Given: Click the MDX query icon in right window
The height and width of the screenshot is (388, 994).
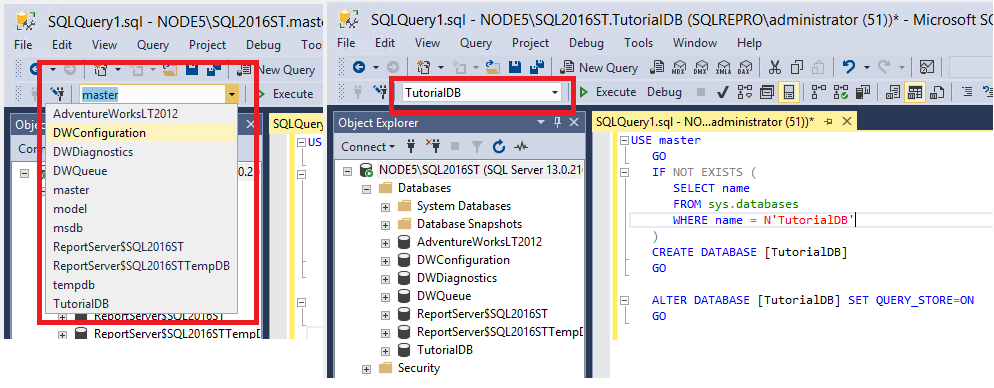Looking at the screenshot, I should pos(680,67).
